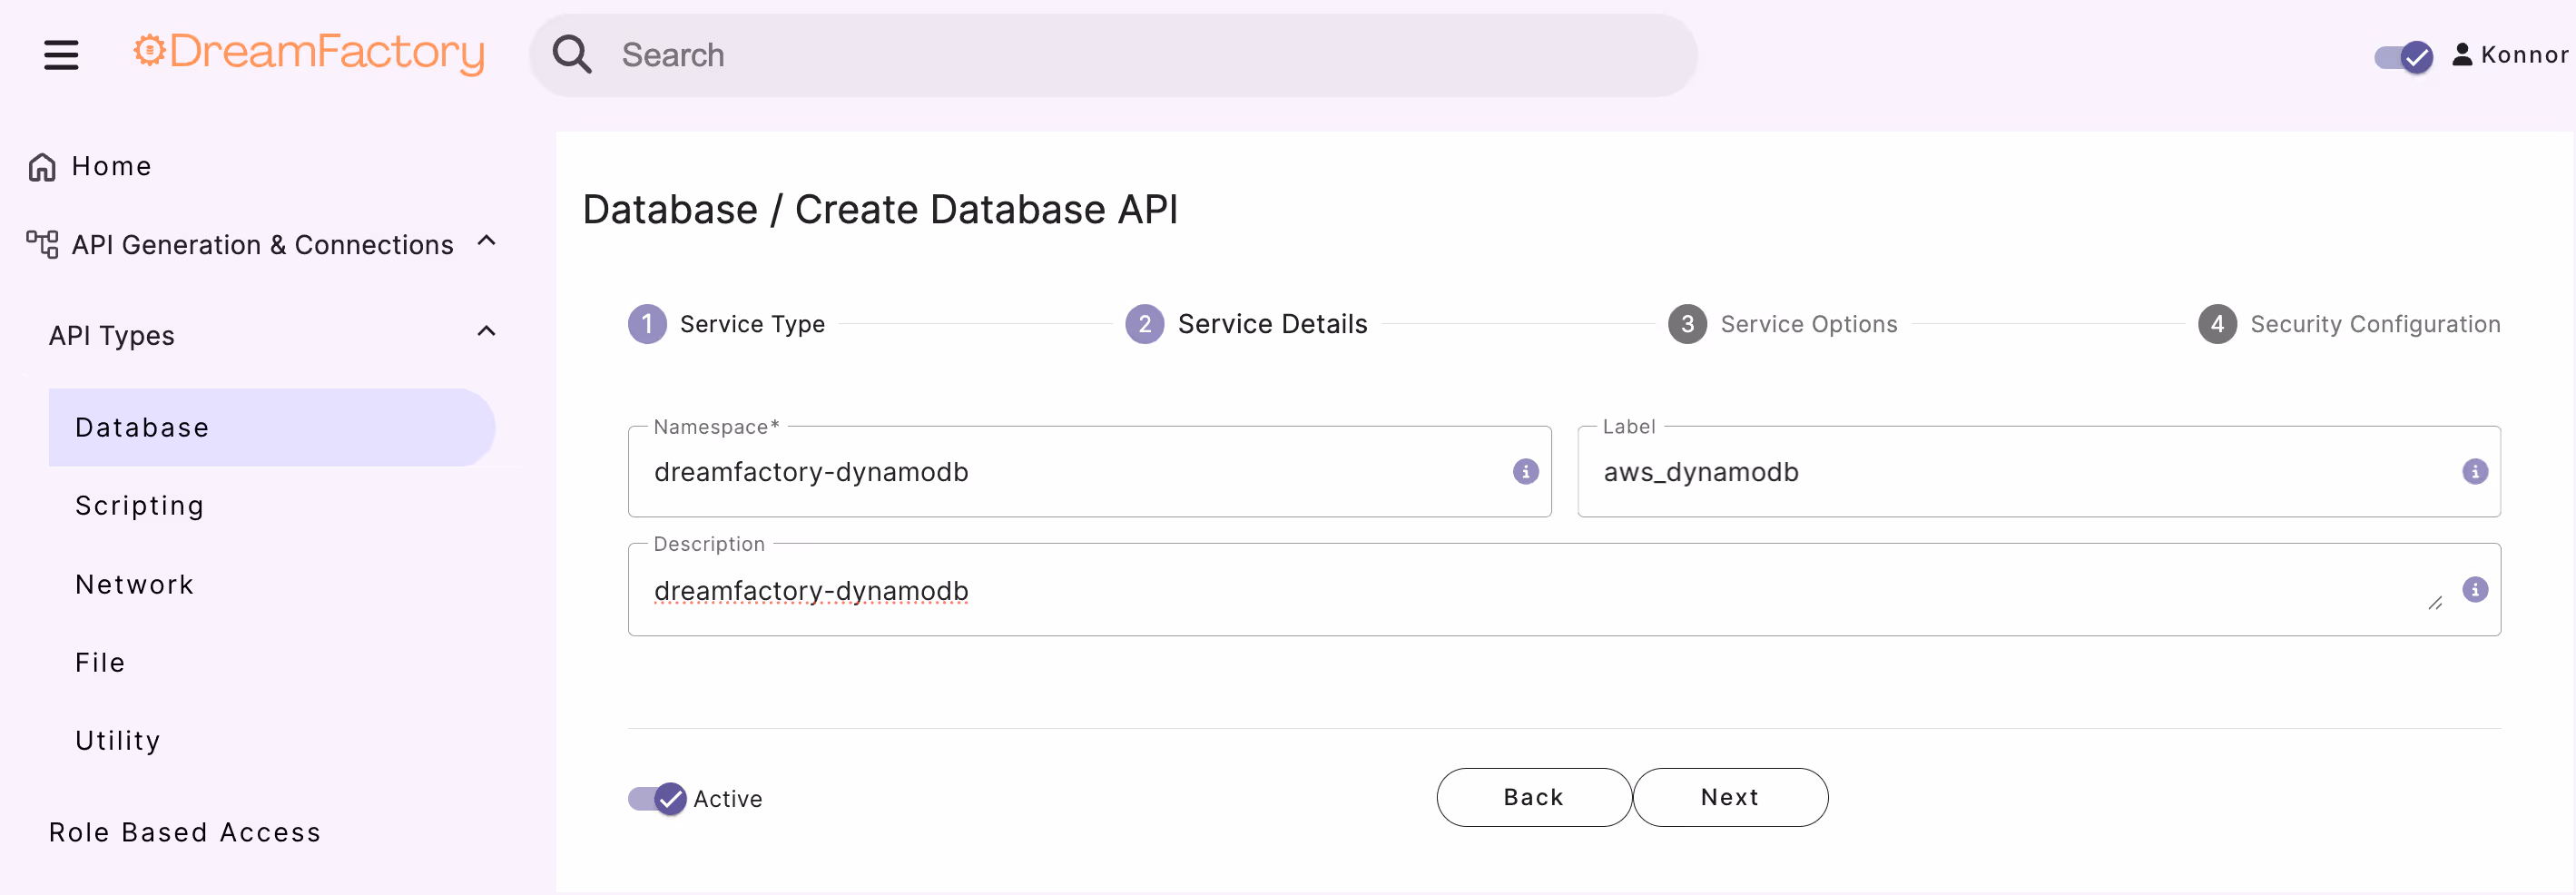Click the API Generation & Connections icon
The width and height of the screenshot is (2576, 895).
pyautogui.click(x=42, y=244)
